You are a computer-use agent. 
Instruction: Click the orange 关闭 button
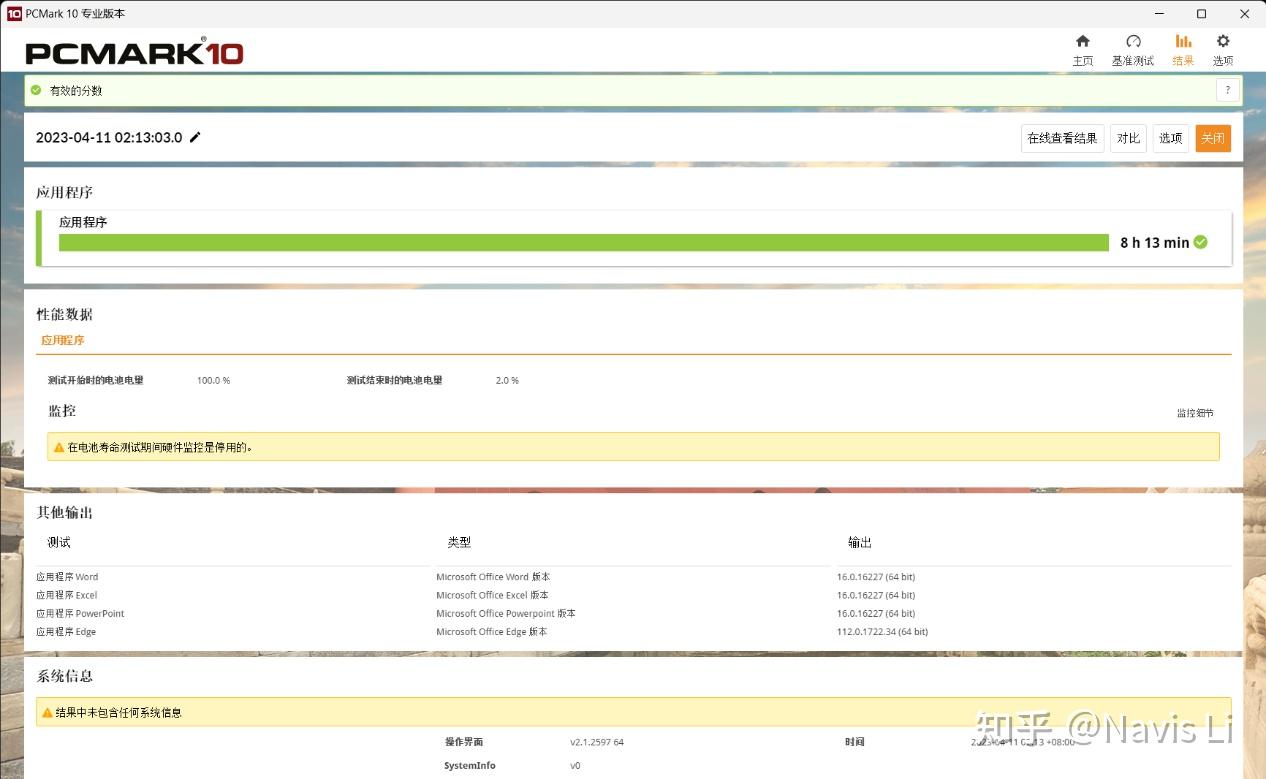coord(1213,138)
